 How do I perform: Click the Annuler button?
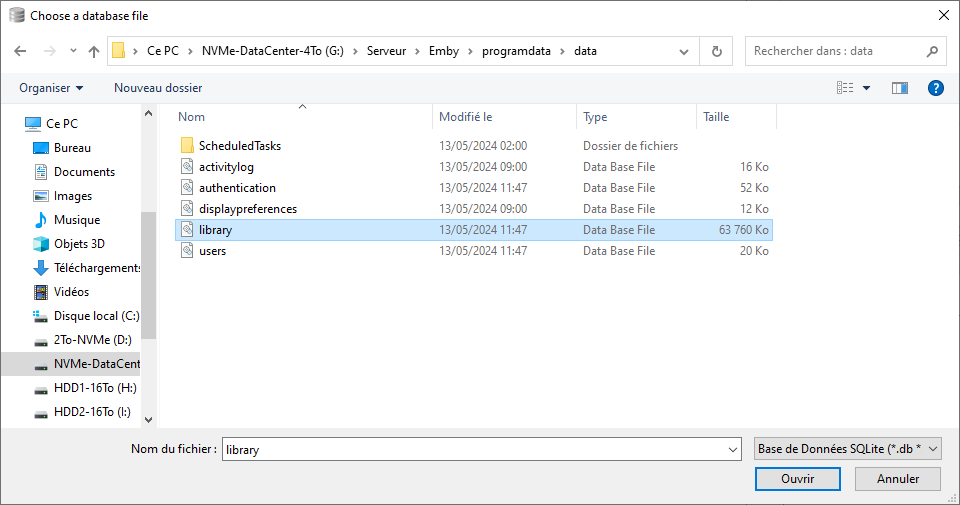(x=898, y=479)
